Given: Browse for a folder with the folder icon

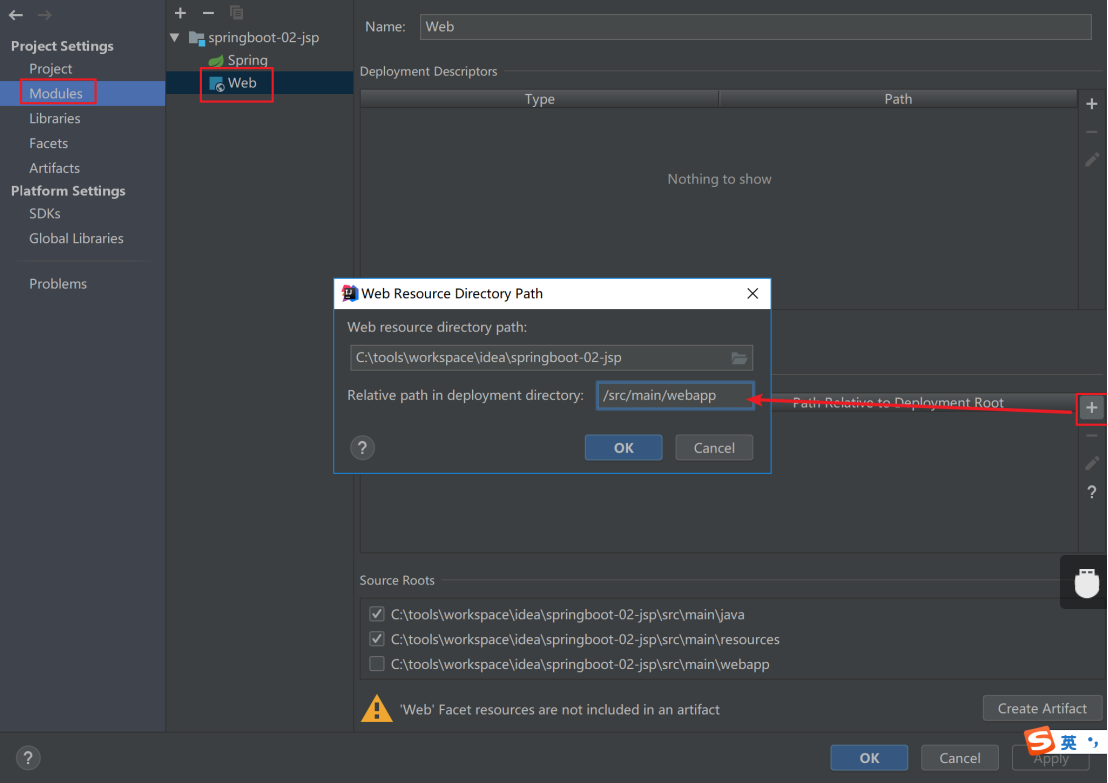Looking at the screenshot, I should coord(739,358).
